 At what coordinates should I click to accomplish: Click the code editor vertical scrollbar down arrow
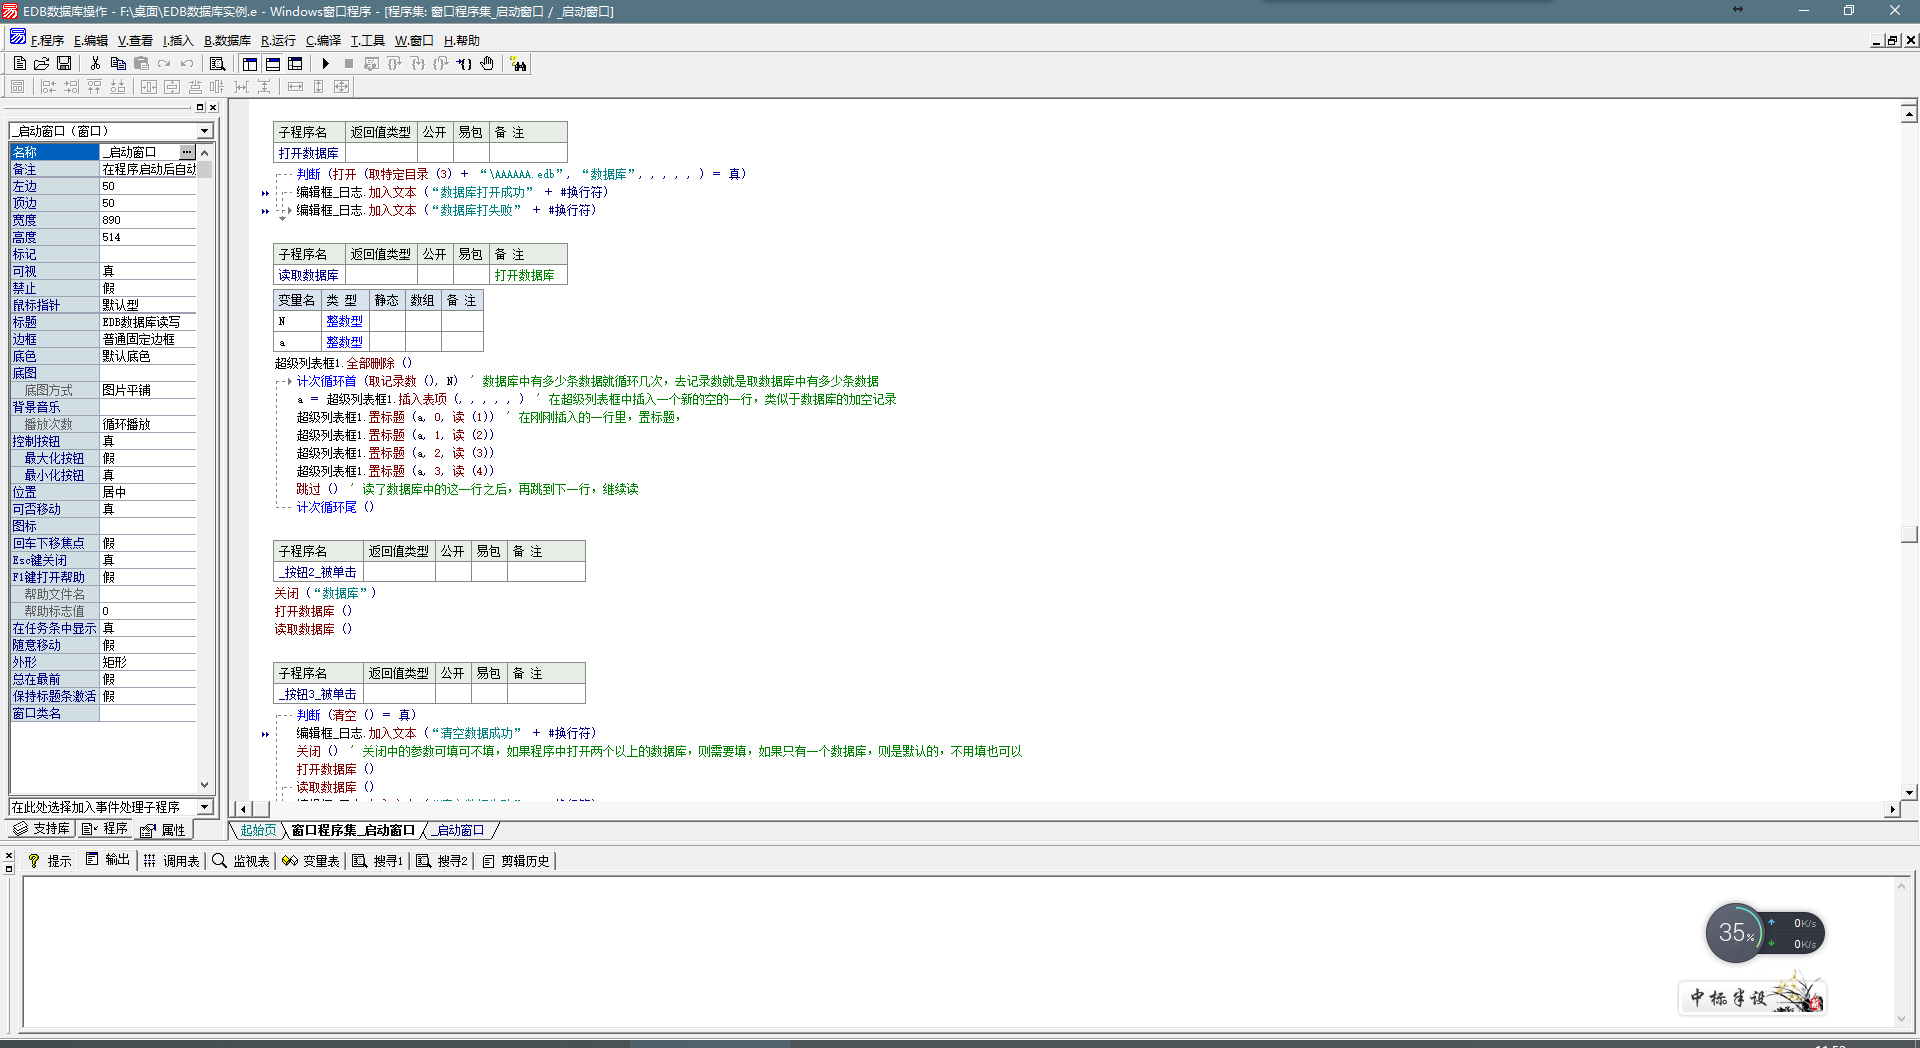[x=1909, y=792]
